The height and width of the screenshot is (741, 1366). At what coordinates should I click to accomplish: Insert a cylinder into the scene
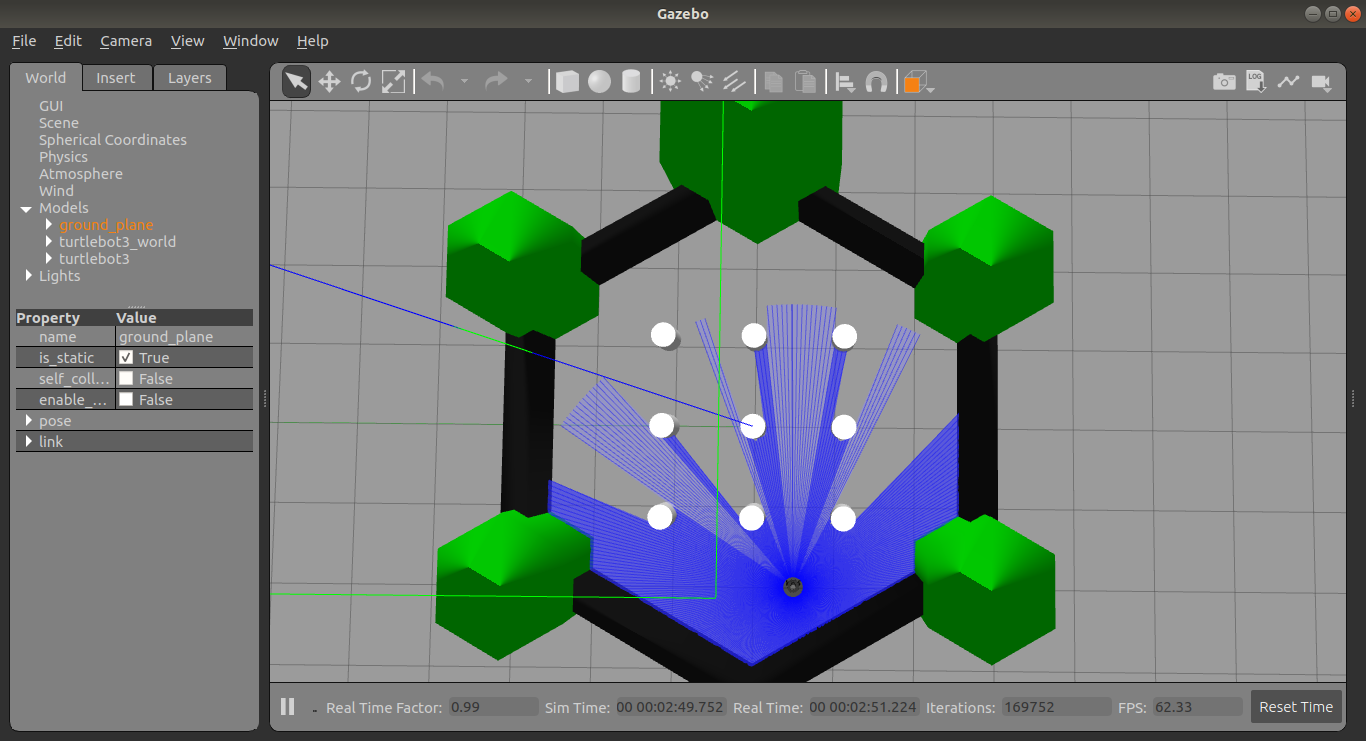[630, 81]
